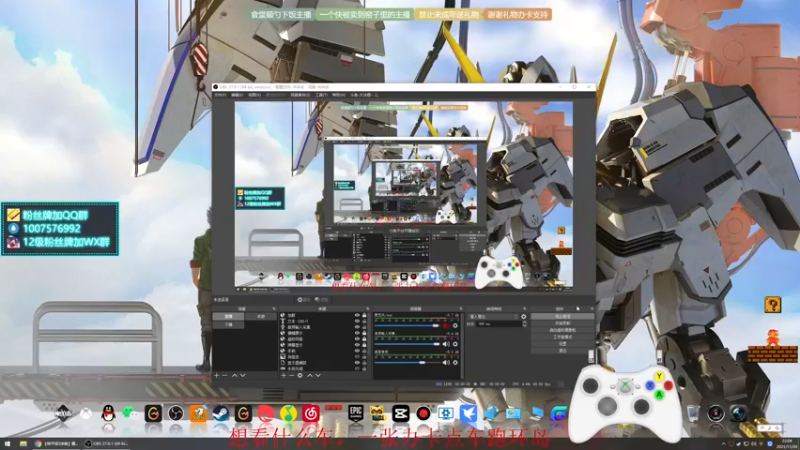Click the 停止推流 button in Controls
The image size is (800, 450).
(562, 316)
